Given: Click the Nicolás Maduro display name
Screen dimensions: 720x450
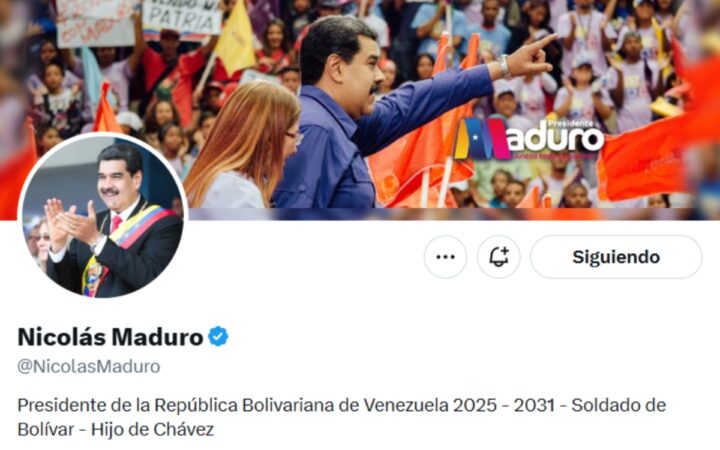Looking at the screenshot, I should tap(110, 337).
